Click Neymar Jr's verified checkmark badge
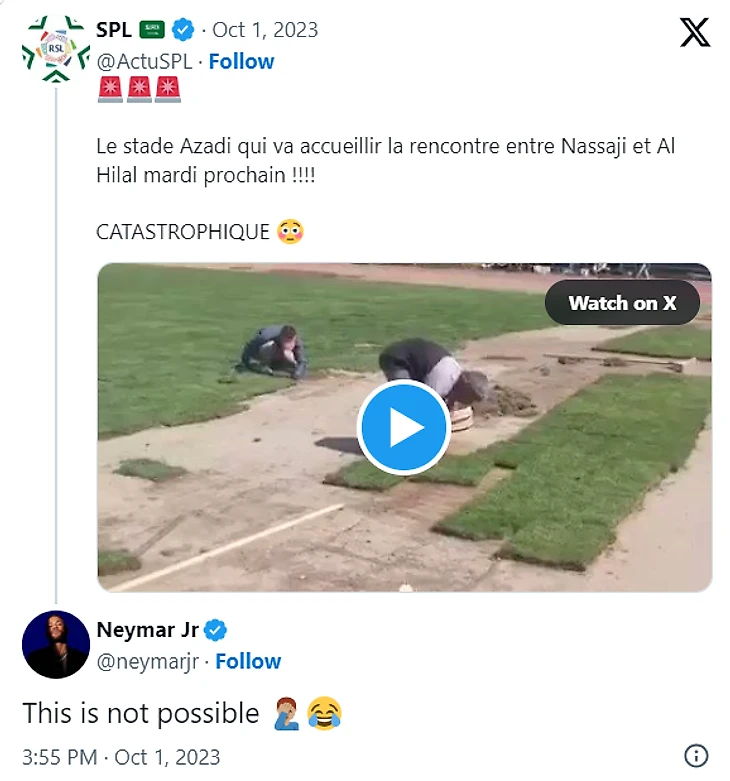Image resolution: width=730 pixels, height=781 pixels. 216,631
